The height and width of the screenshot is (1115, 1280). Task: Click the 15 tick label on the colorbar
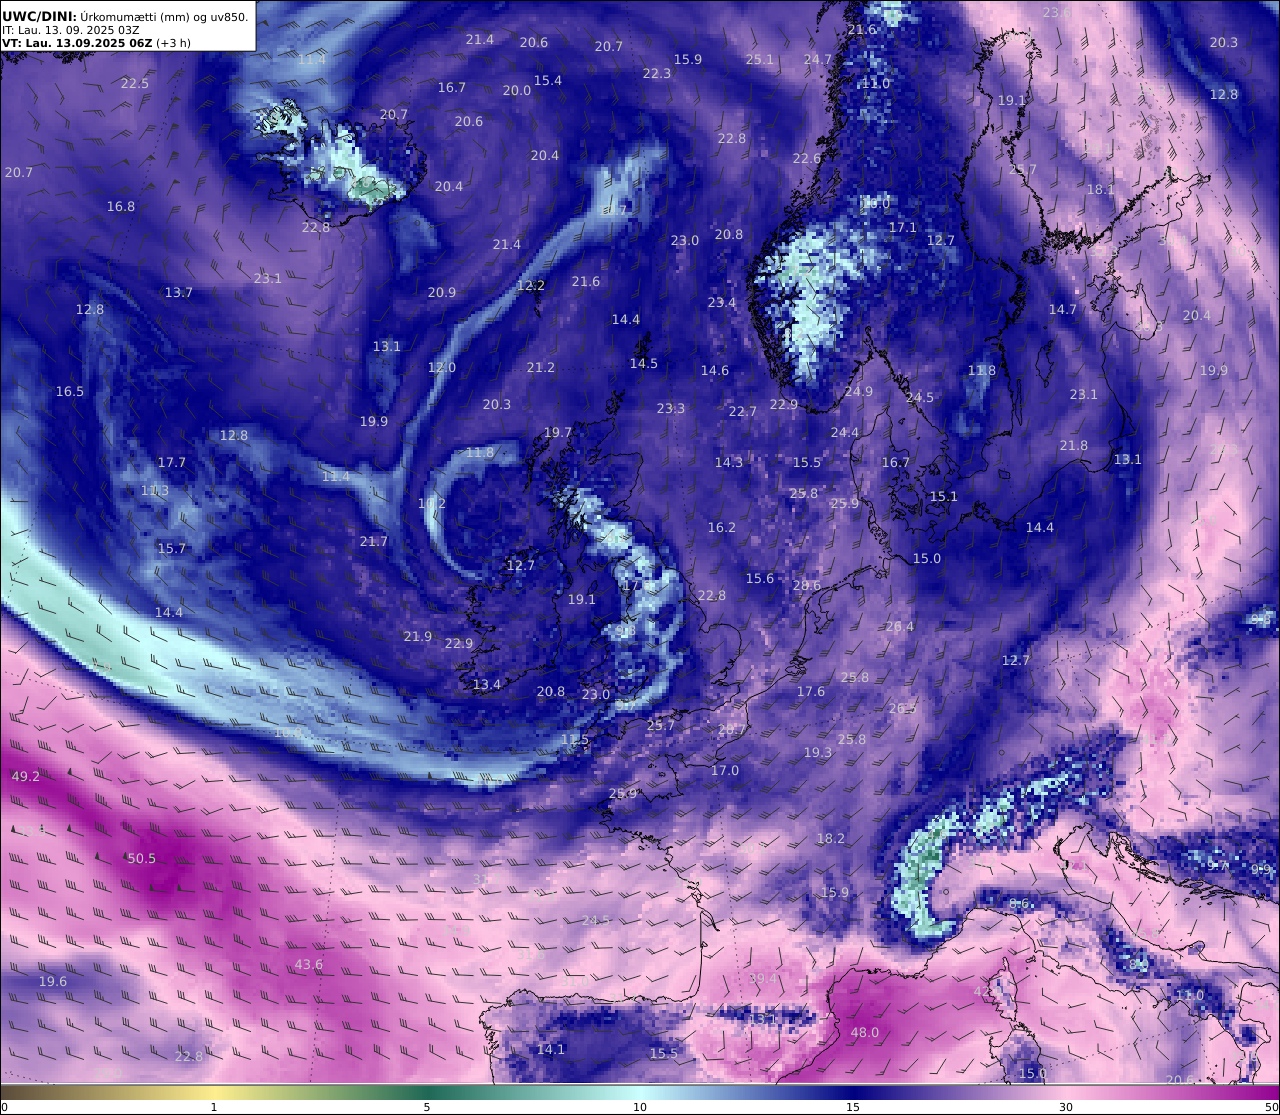[x=853, y=1107]
